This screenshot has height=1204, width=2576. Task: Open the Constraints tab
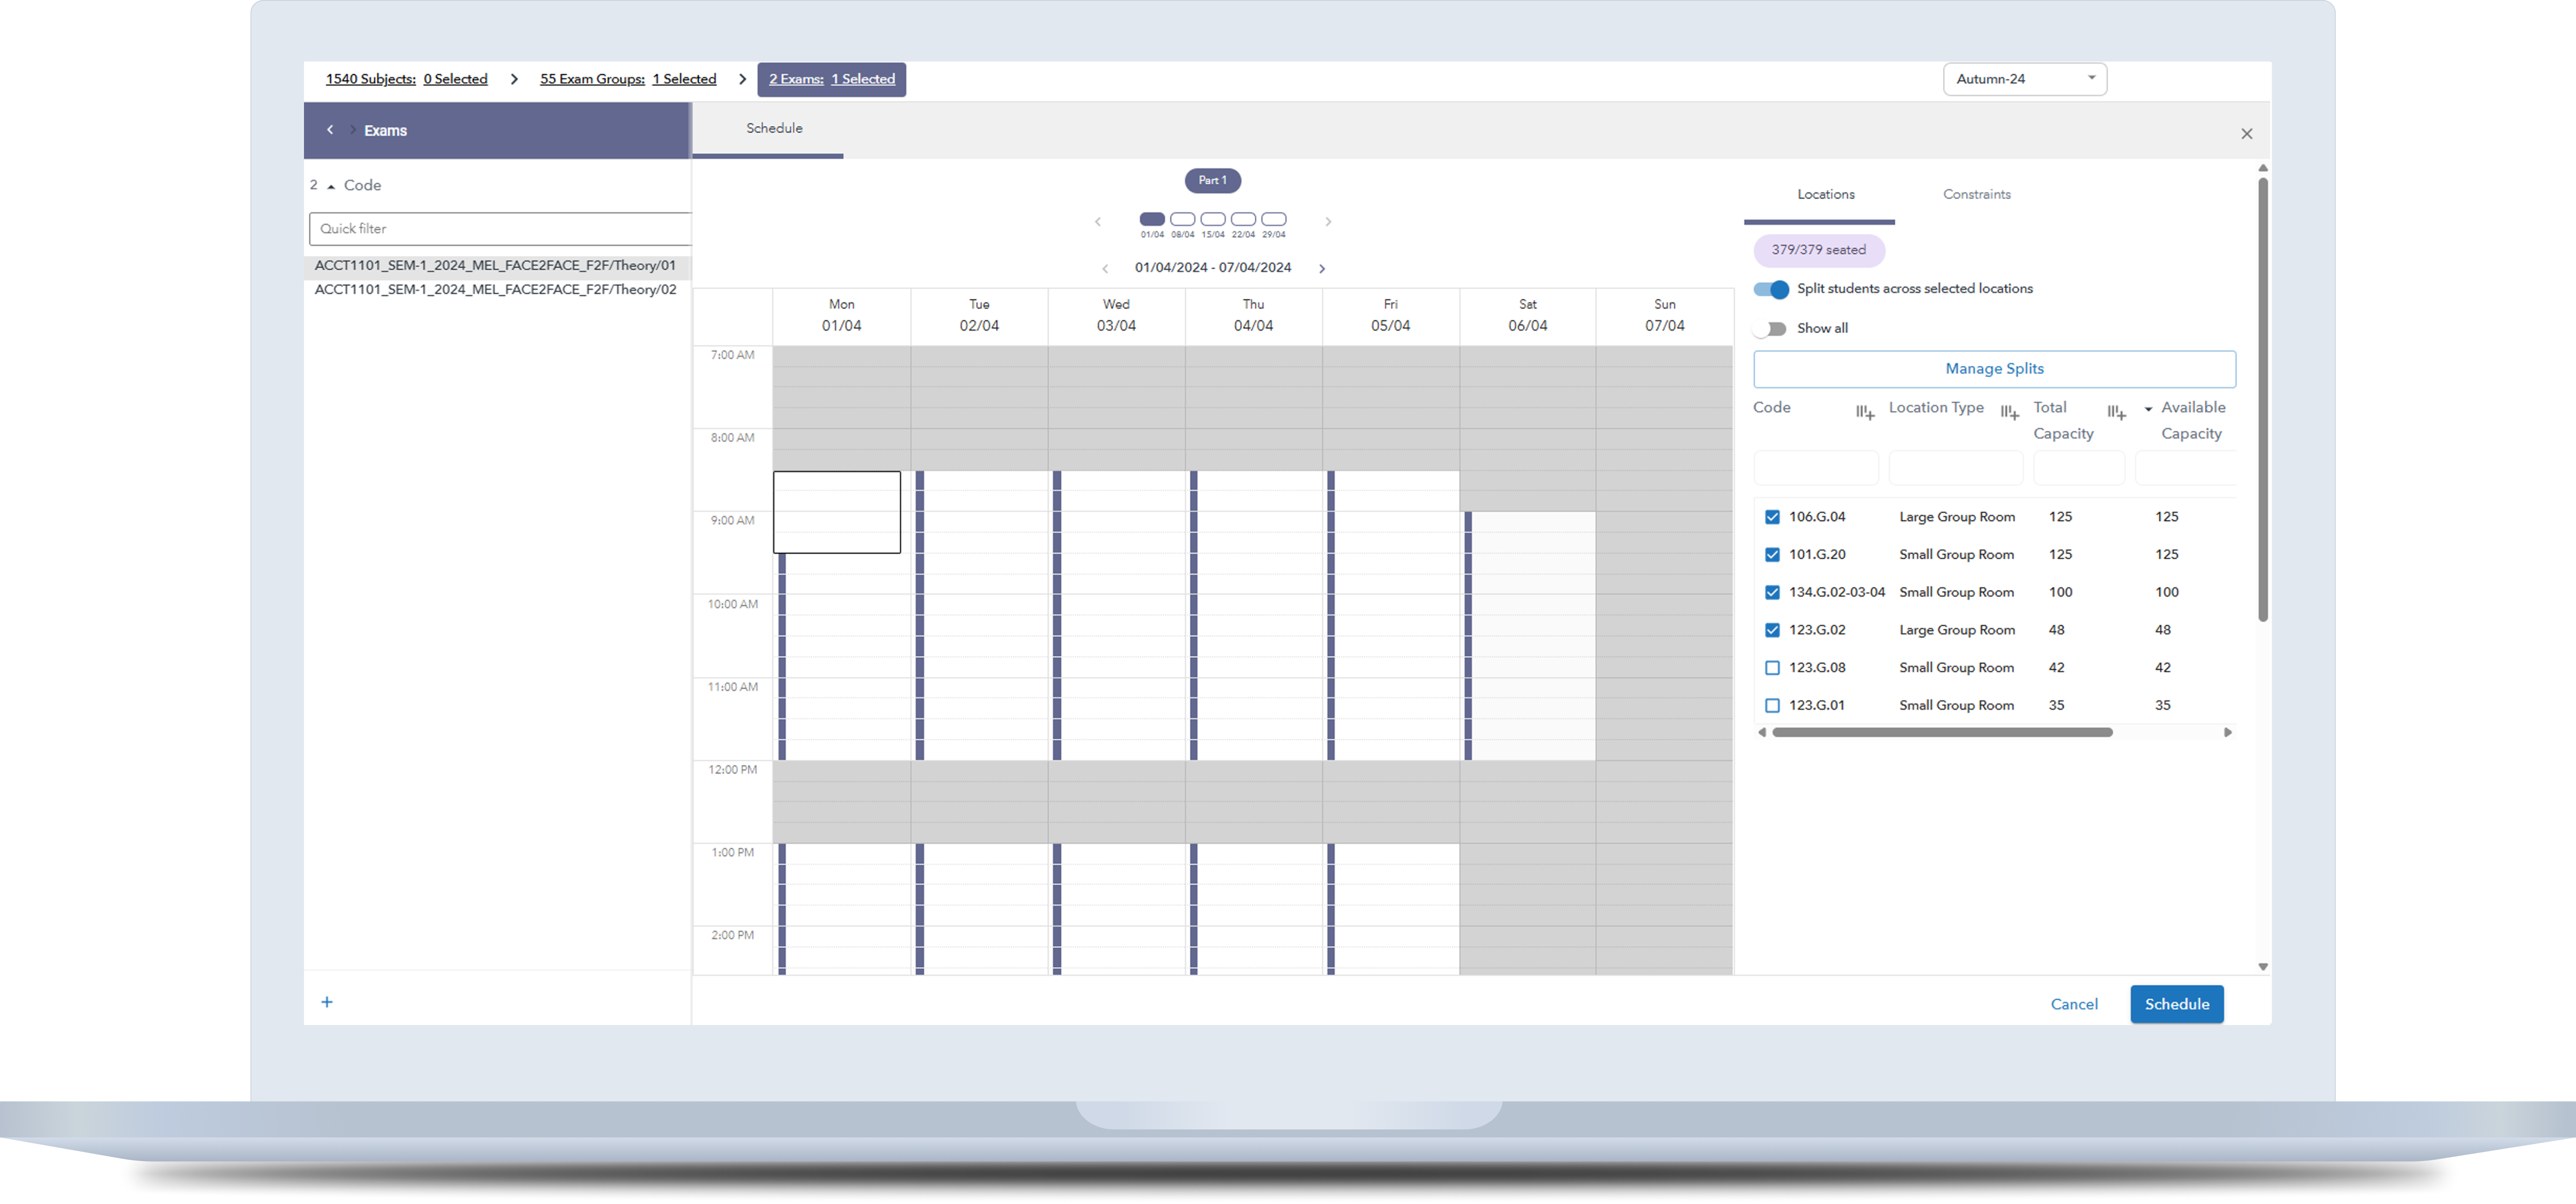1976,195
